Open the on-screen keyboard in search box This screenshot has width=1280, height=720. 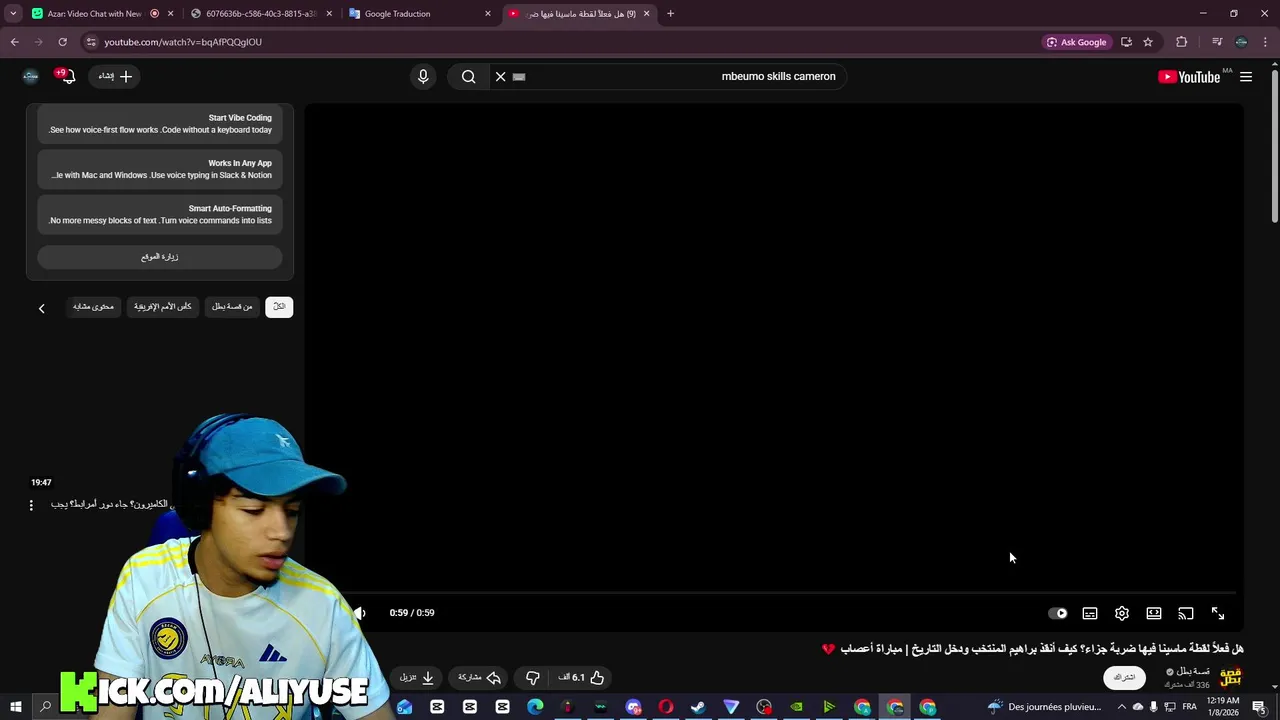point(519,76)
